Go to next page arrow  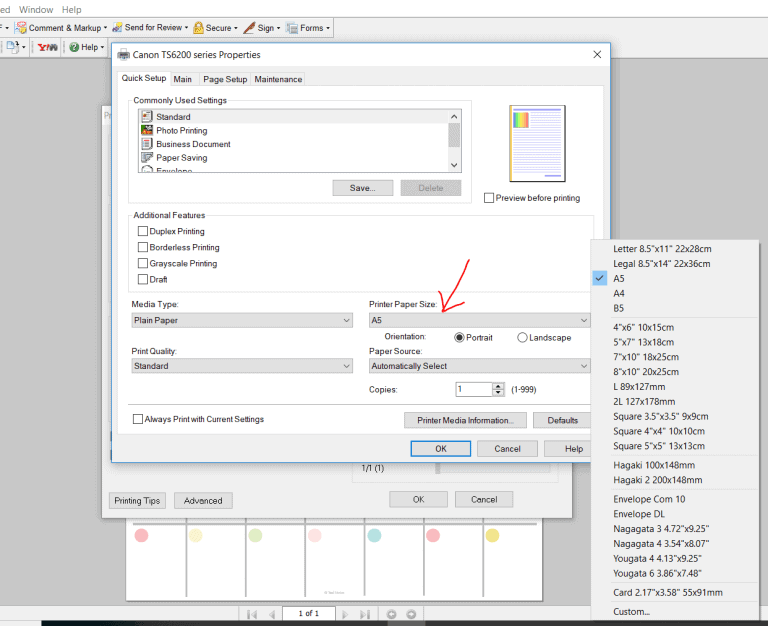click(345, 614)
